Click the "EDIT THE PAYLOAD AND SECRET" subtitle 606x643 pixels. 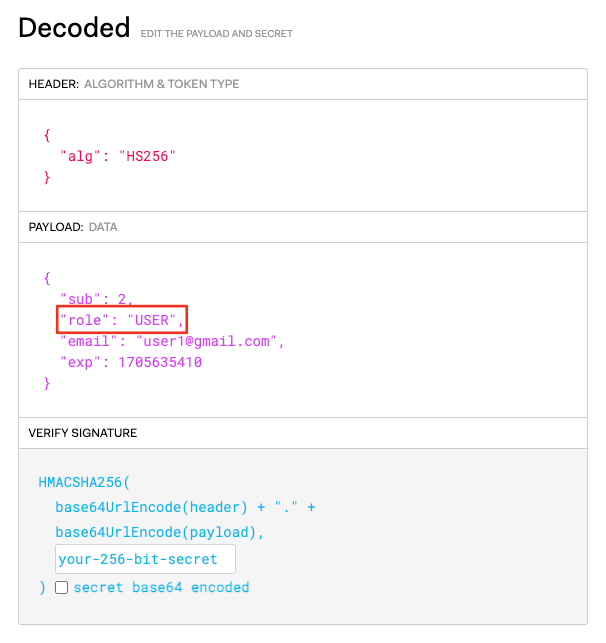click(x=216, y=34)
